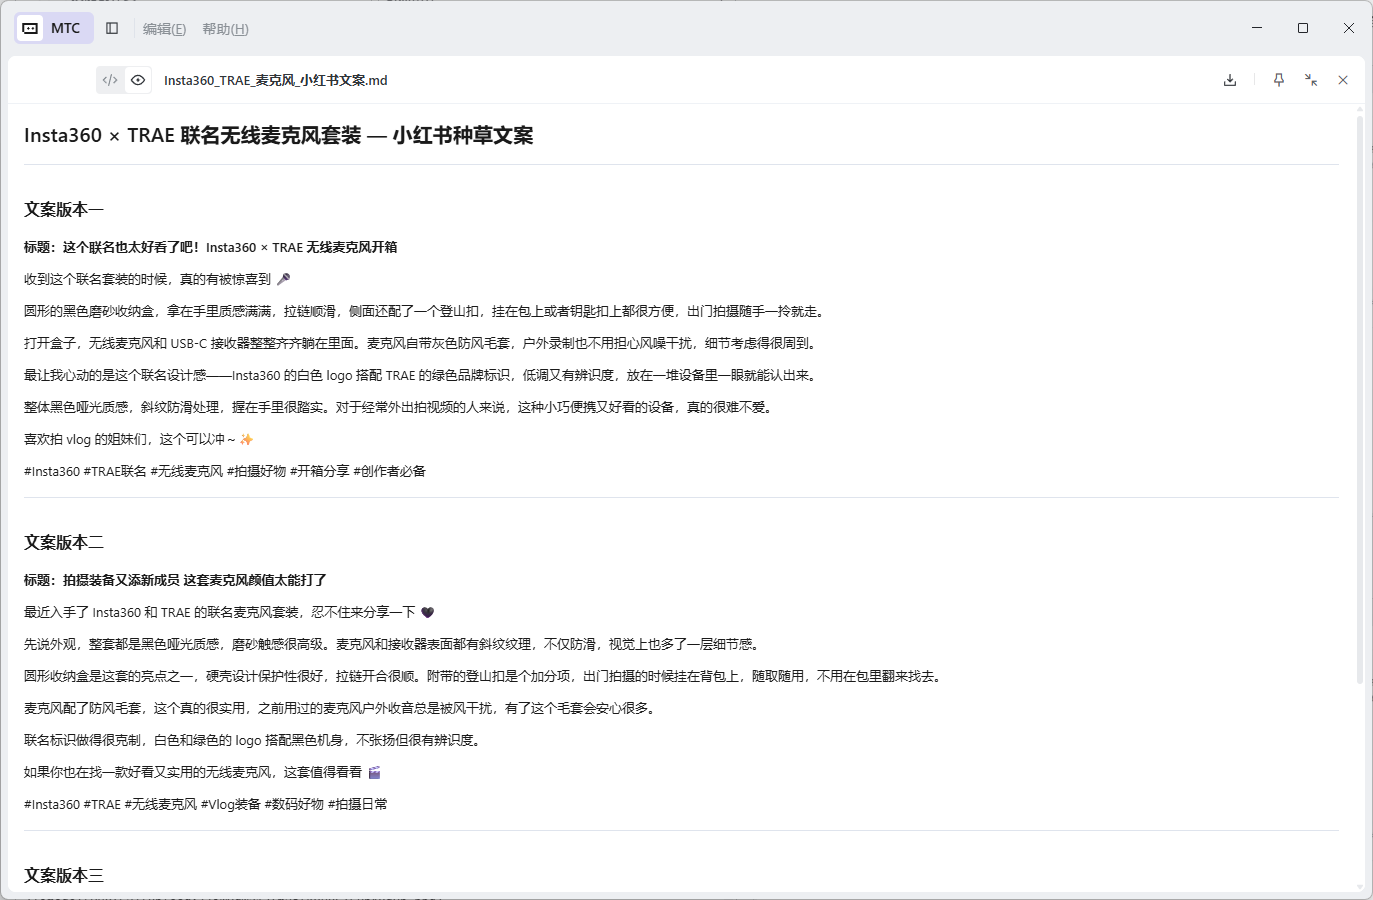
Task: Click the heading 文案版本三
Action: (x=64, y=875)
